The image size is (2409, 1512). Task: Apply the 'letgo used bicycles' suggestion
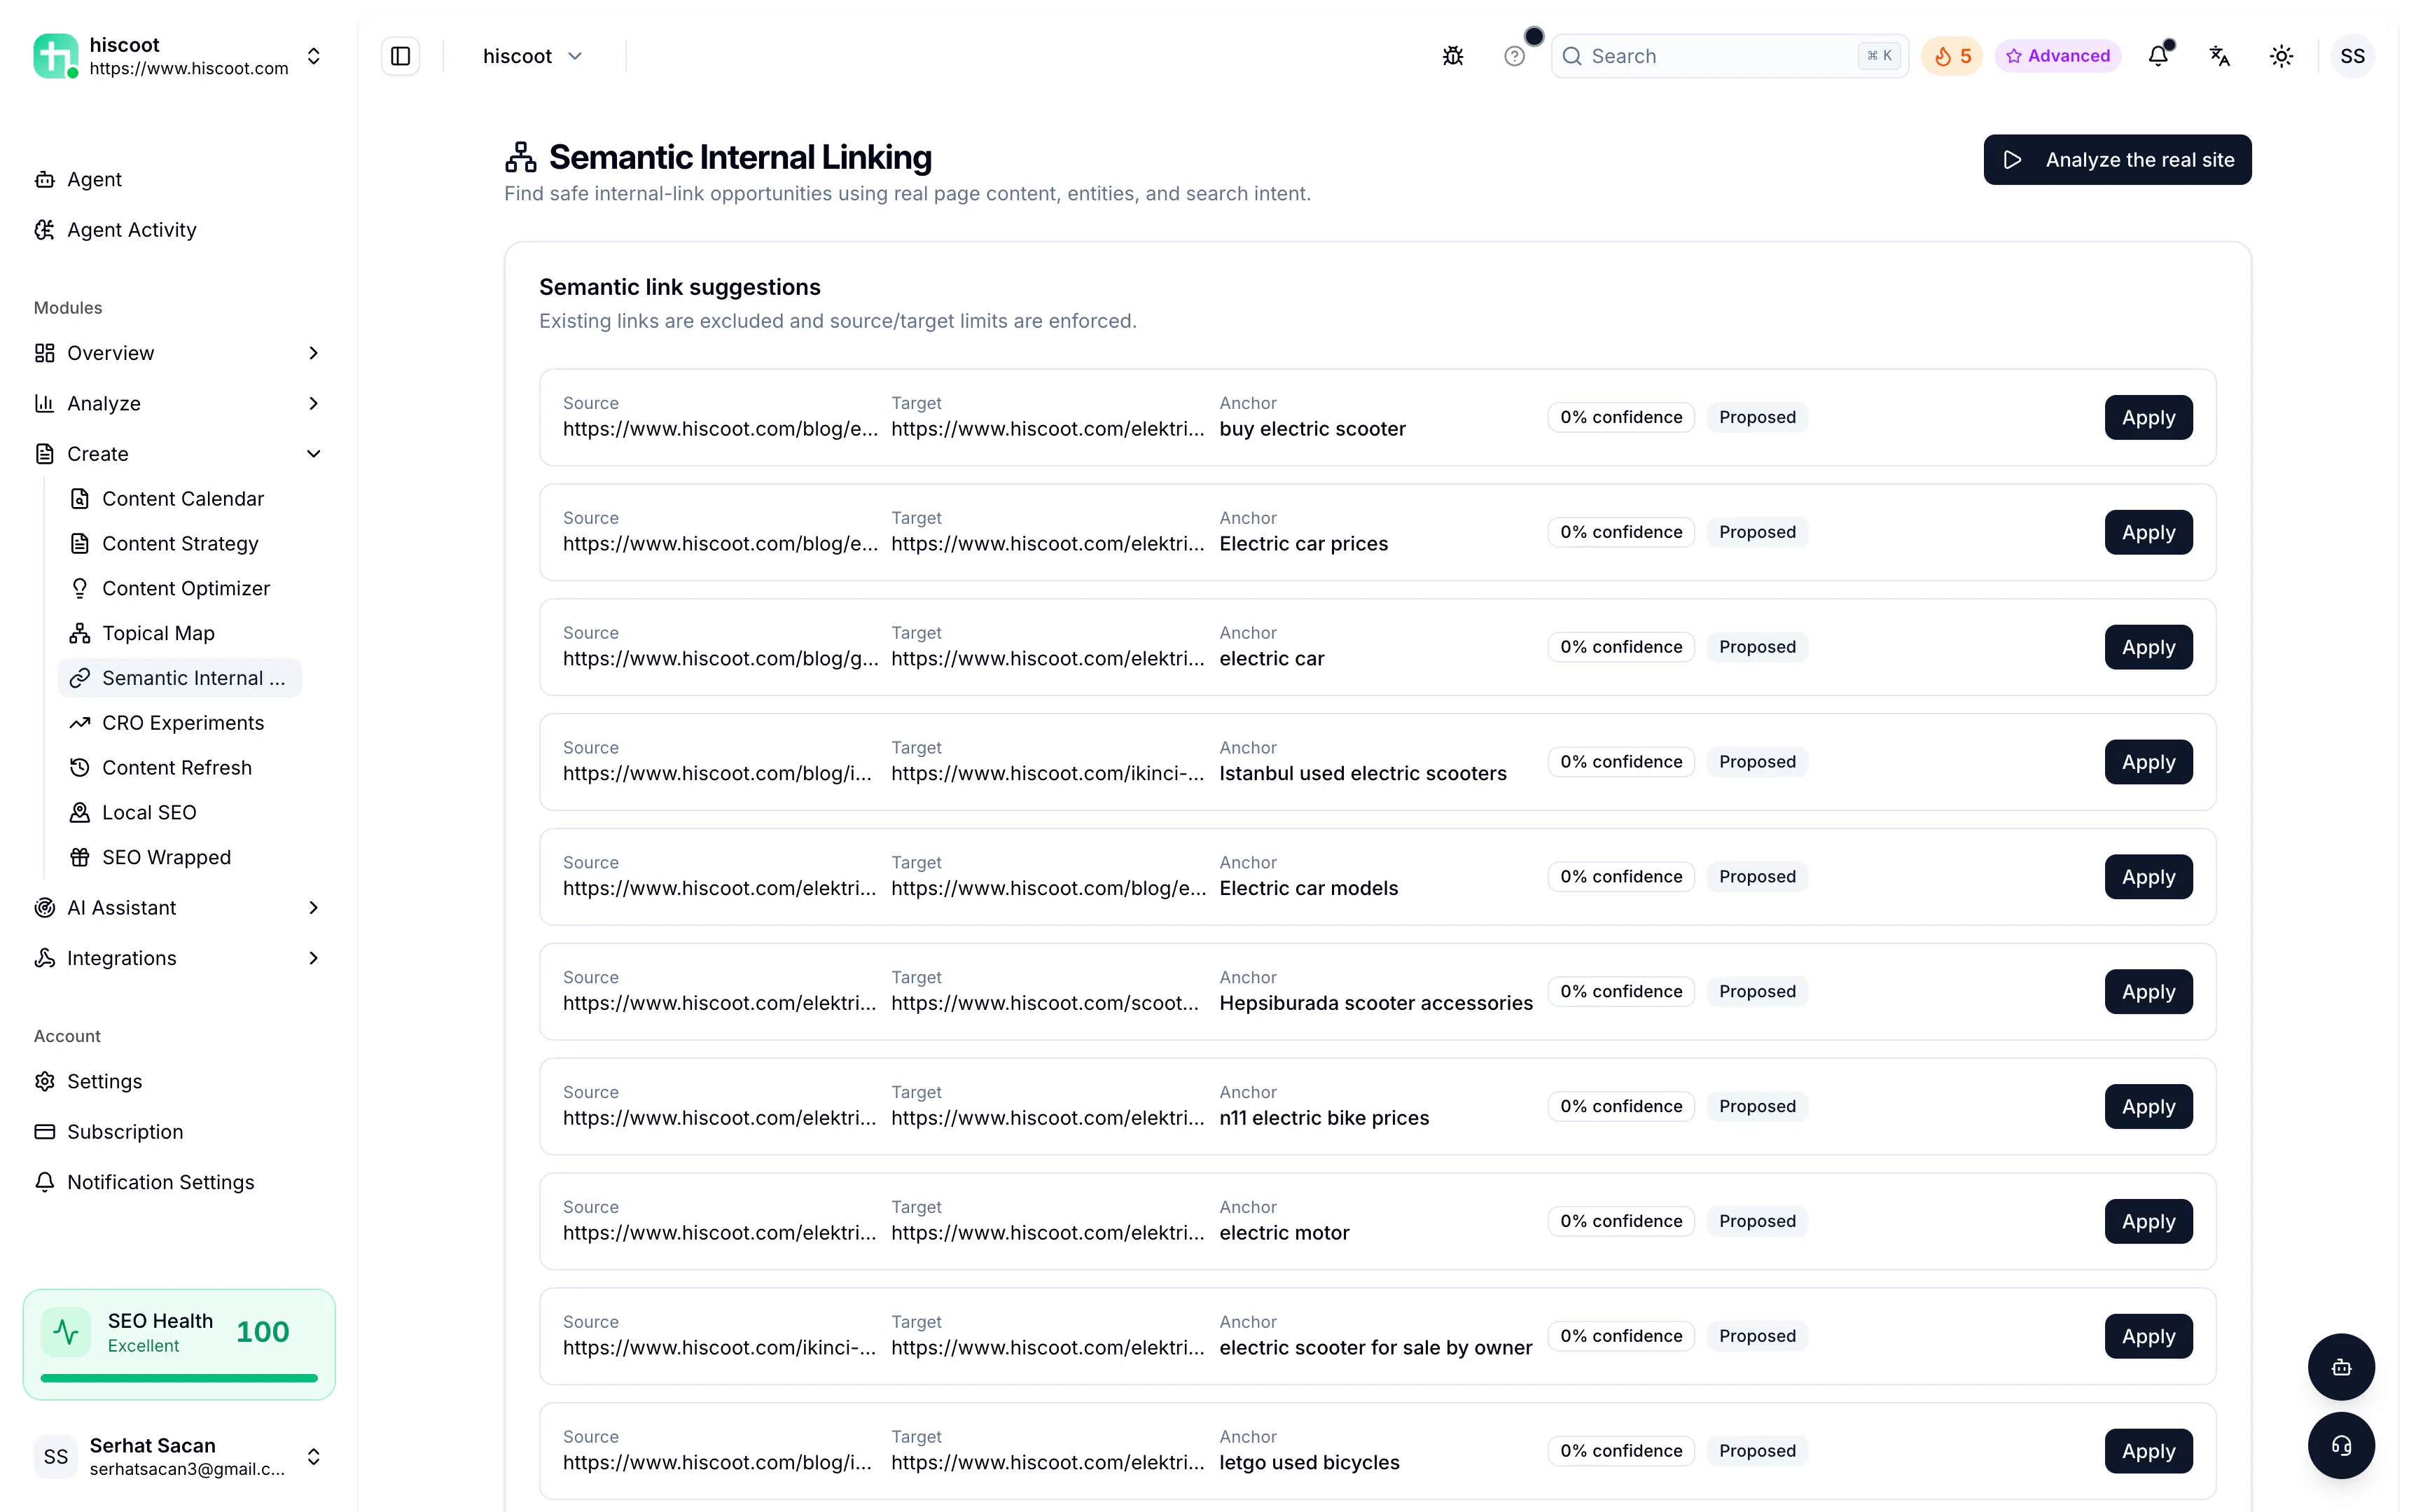click(x=2148, y=1450)
